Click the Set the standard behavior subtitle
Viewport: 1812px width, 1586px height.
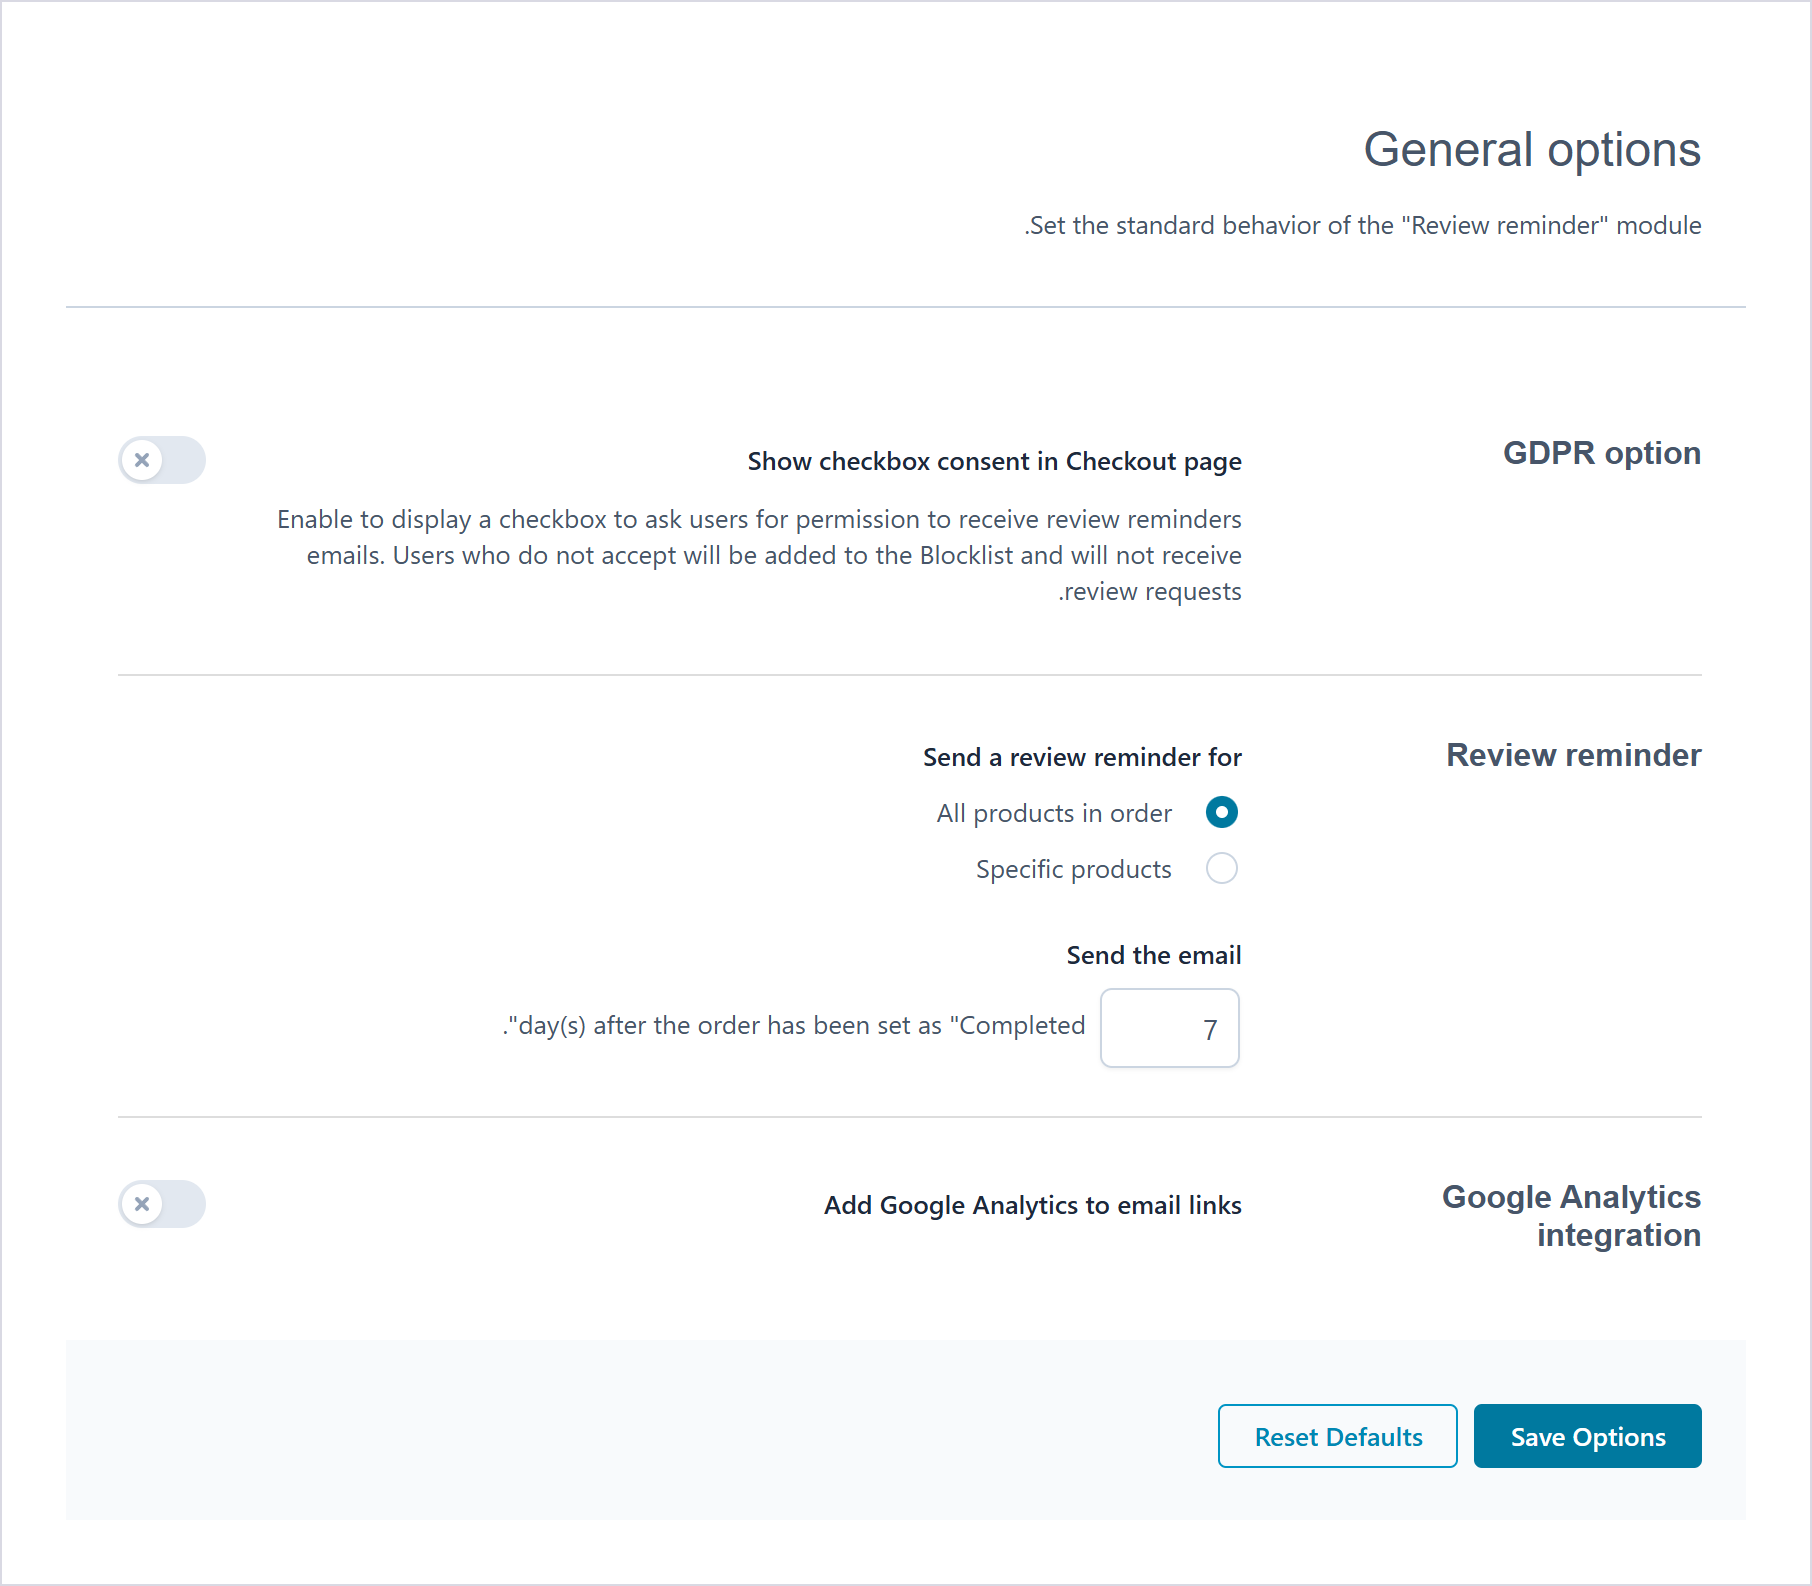[1363, 225]
